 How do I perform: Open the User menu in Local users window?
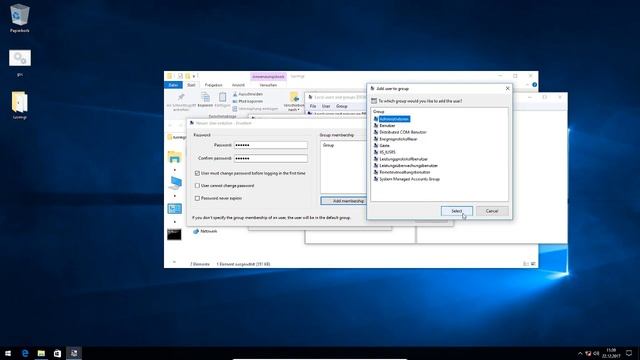[x=326, y=106]
